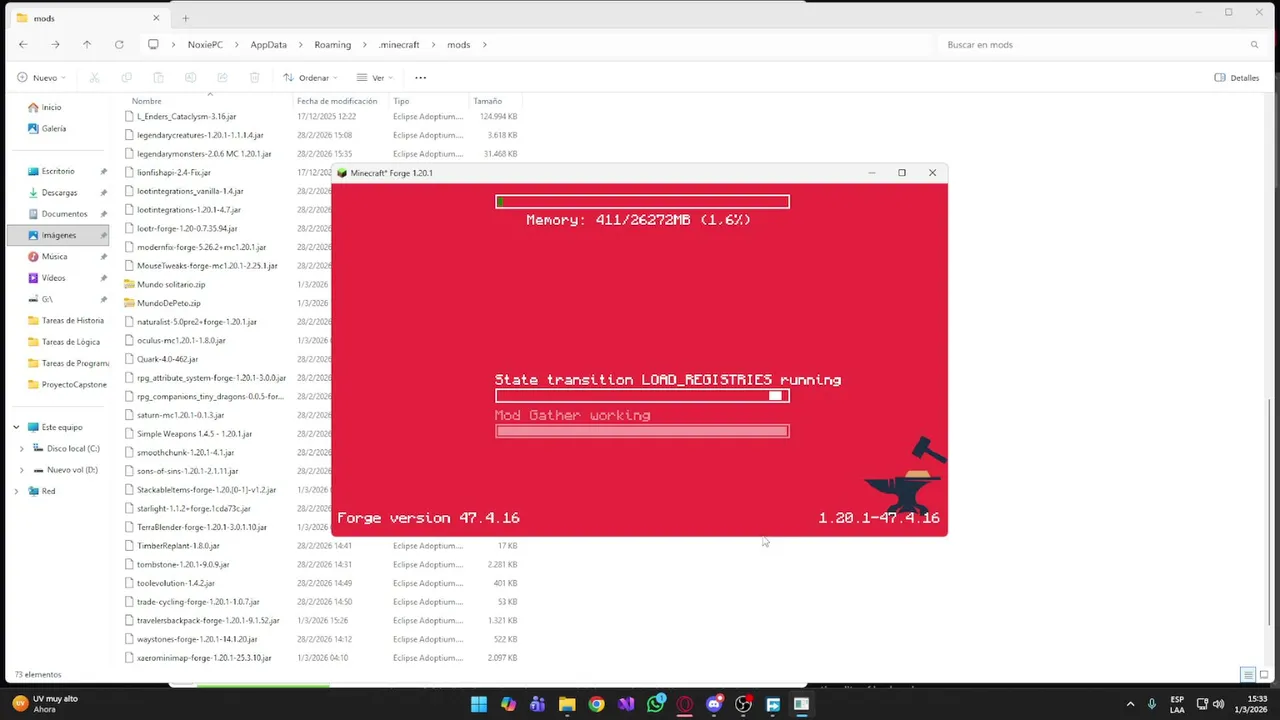Click Mod Gather working progress bar

642,431
